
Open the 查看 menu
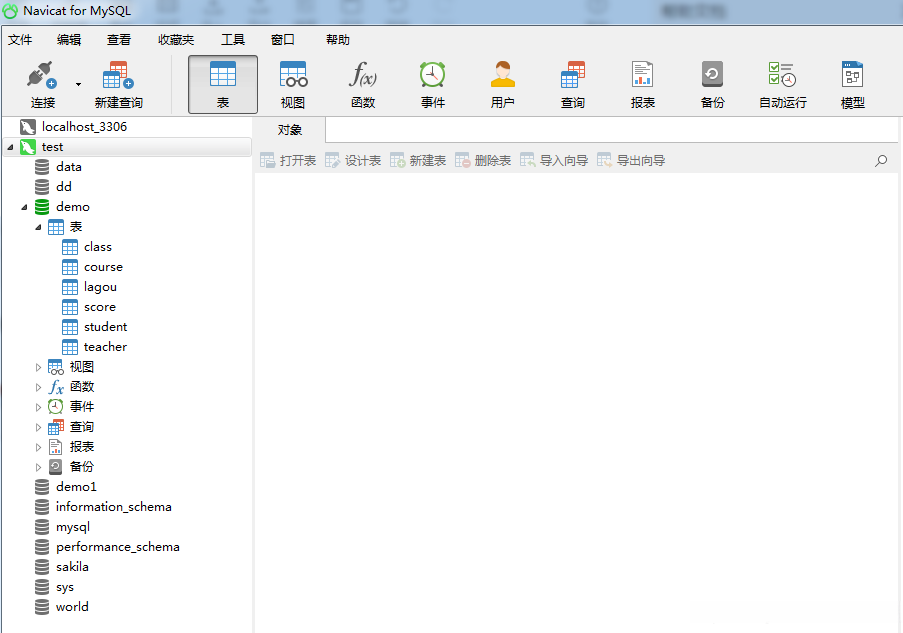119,40
